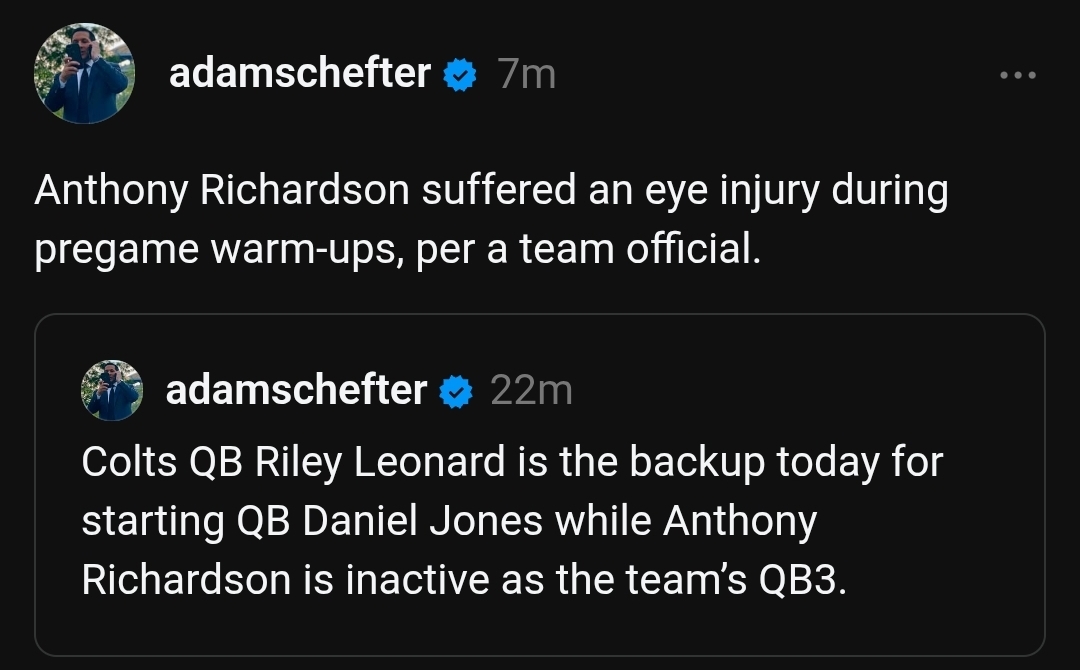Click the 'pregame warm-ups, per a team official' line
Screen dimensions: 1080x670
click(x=398, y=249)
